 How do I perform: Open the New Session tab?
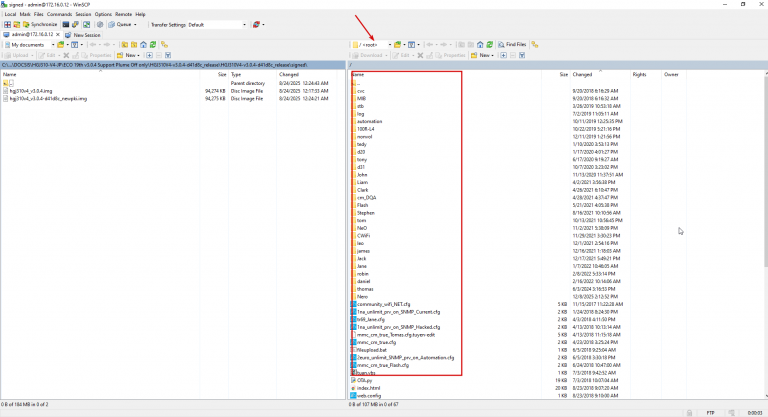coord(82,35)
